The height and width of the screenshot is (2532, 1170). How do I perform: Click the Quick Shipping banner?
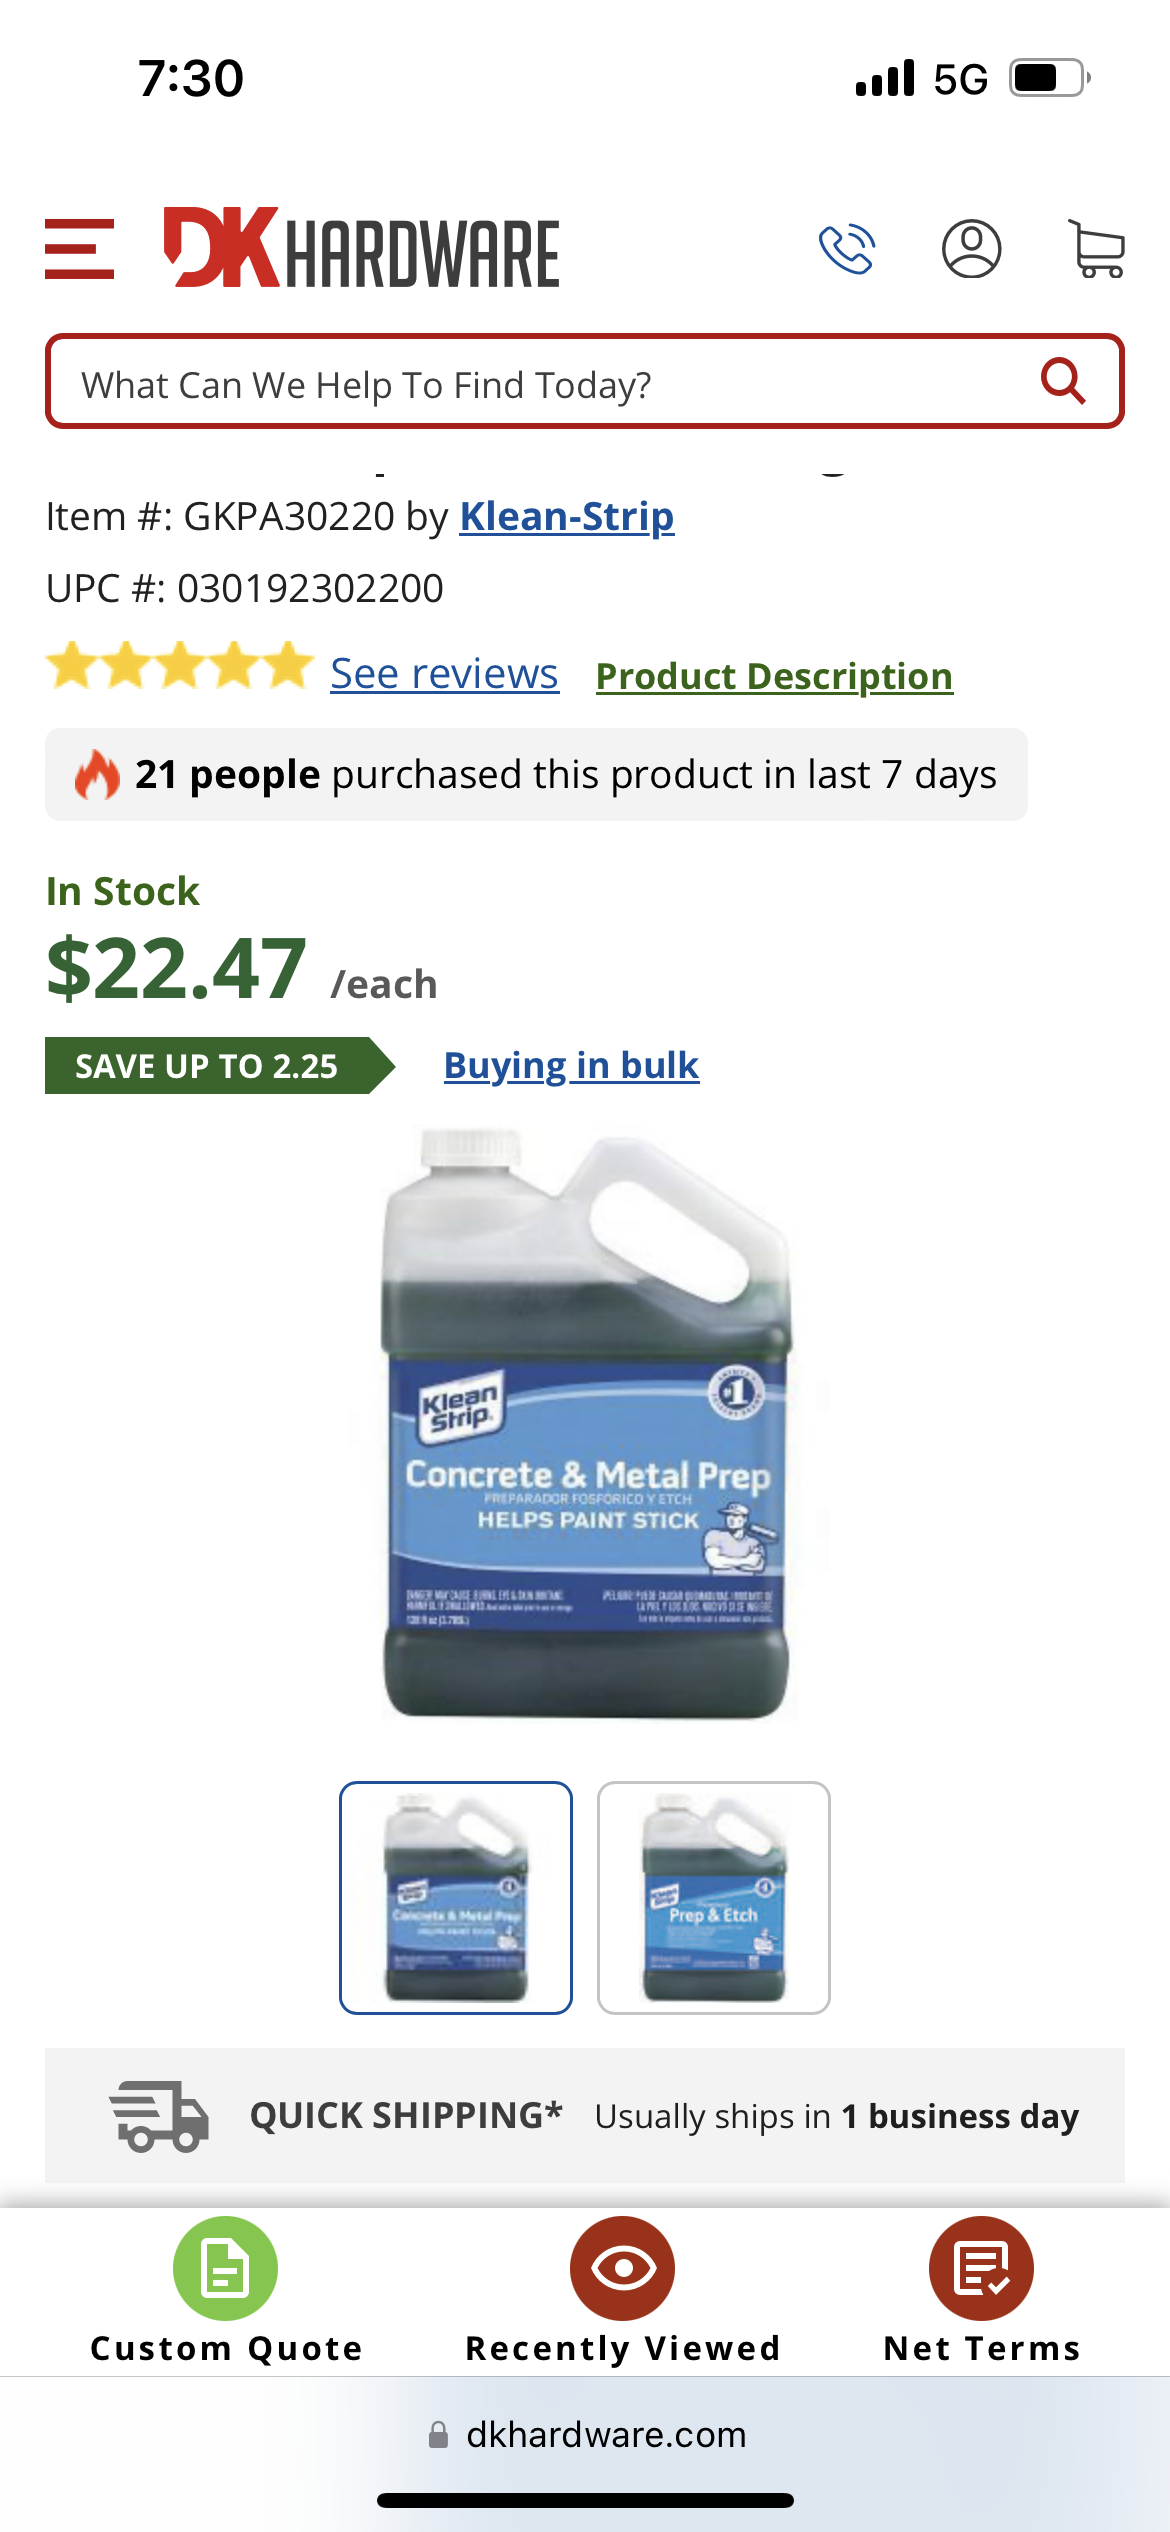coord(585,2116)
